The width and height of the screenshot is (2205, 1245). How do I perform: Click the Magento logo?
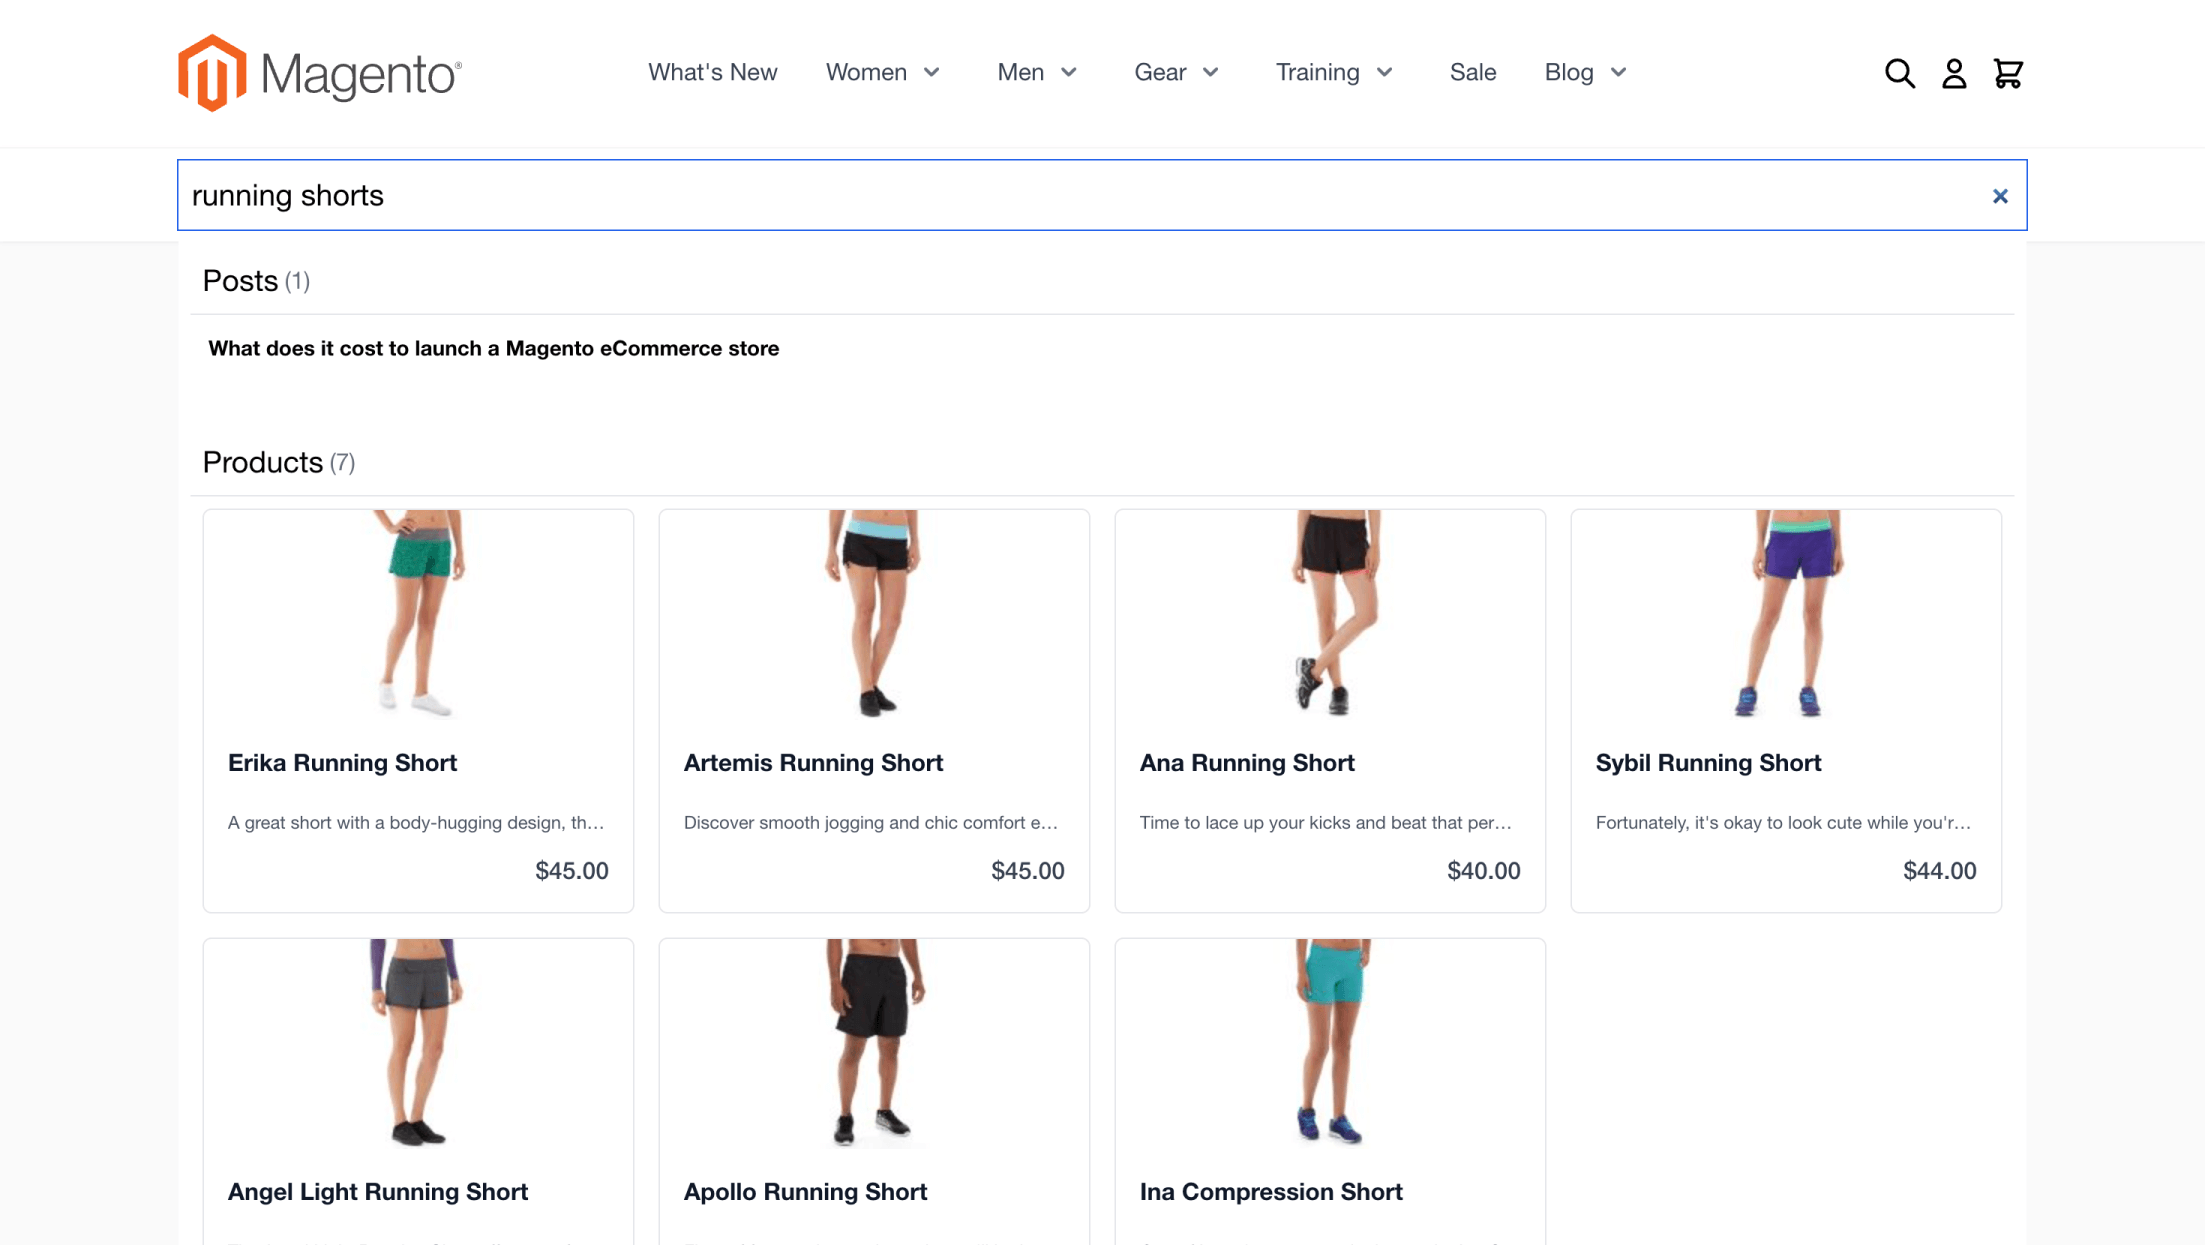pyautogui.click(x=319, y=73)
